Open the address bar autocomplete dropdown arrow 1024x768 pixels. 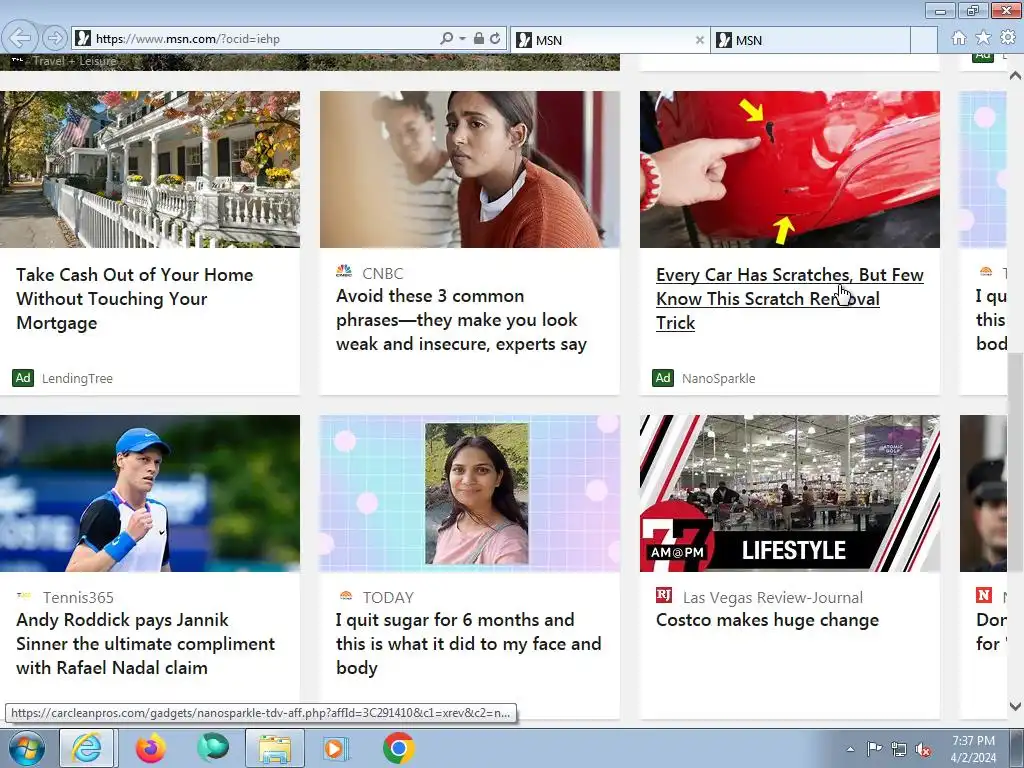click(462, 39)
